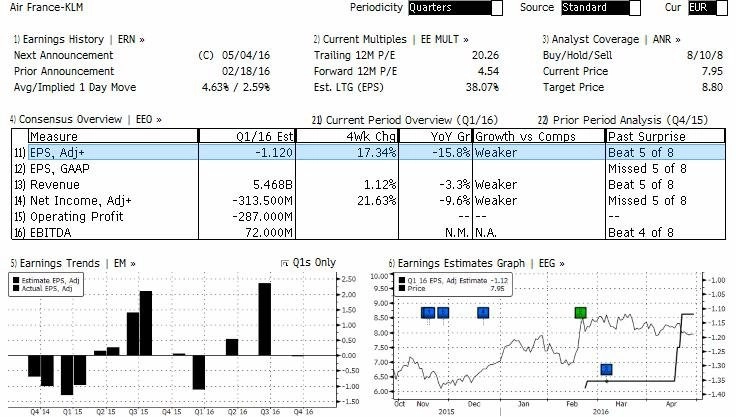Click the blue event marker in March
The width and height of the screenshot is (736, 417).
click(x=606, y=370)
